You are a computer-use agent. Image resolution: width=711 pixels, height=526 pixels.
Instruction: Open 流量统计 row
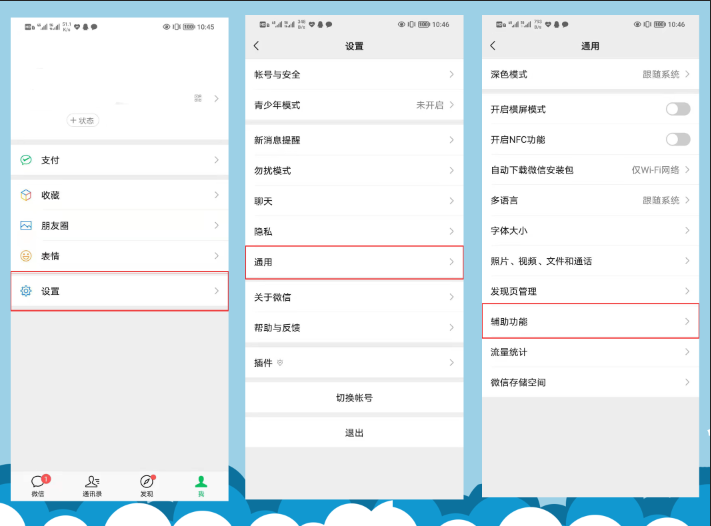[590, 352]
